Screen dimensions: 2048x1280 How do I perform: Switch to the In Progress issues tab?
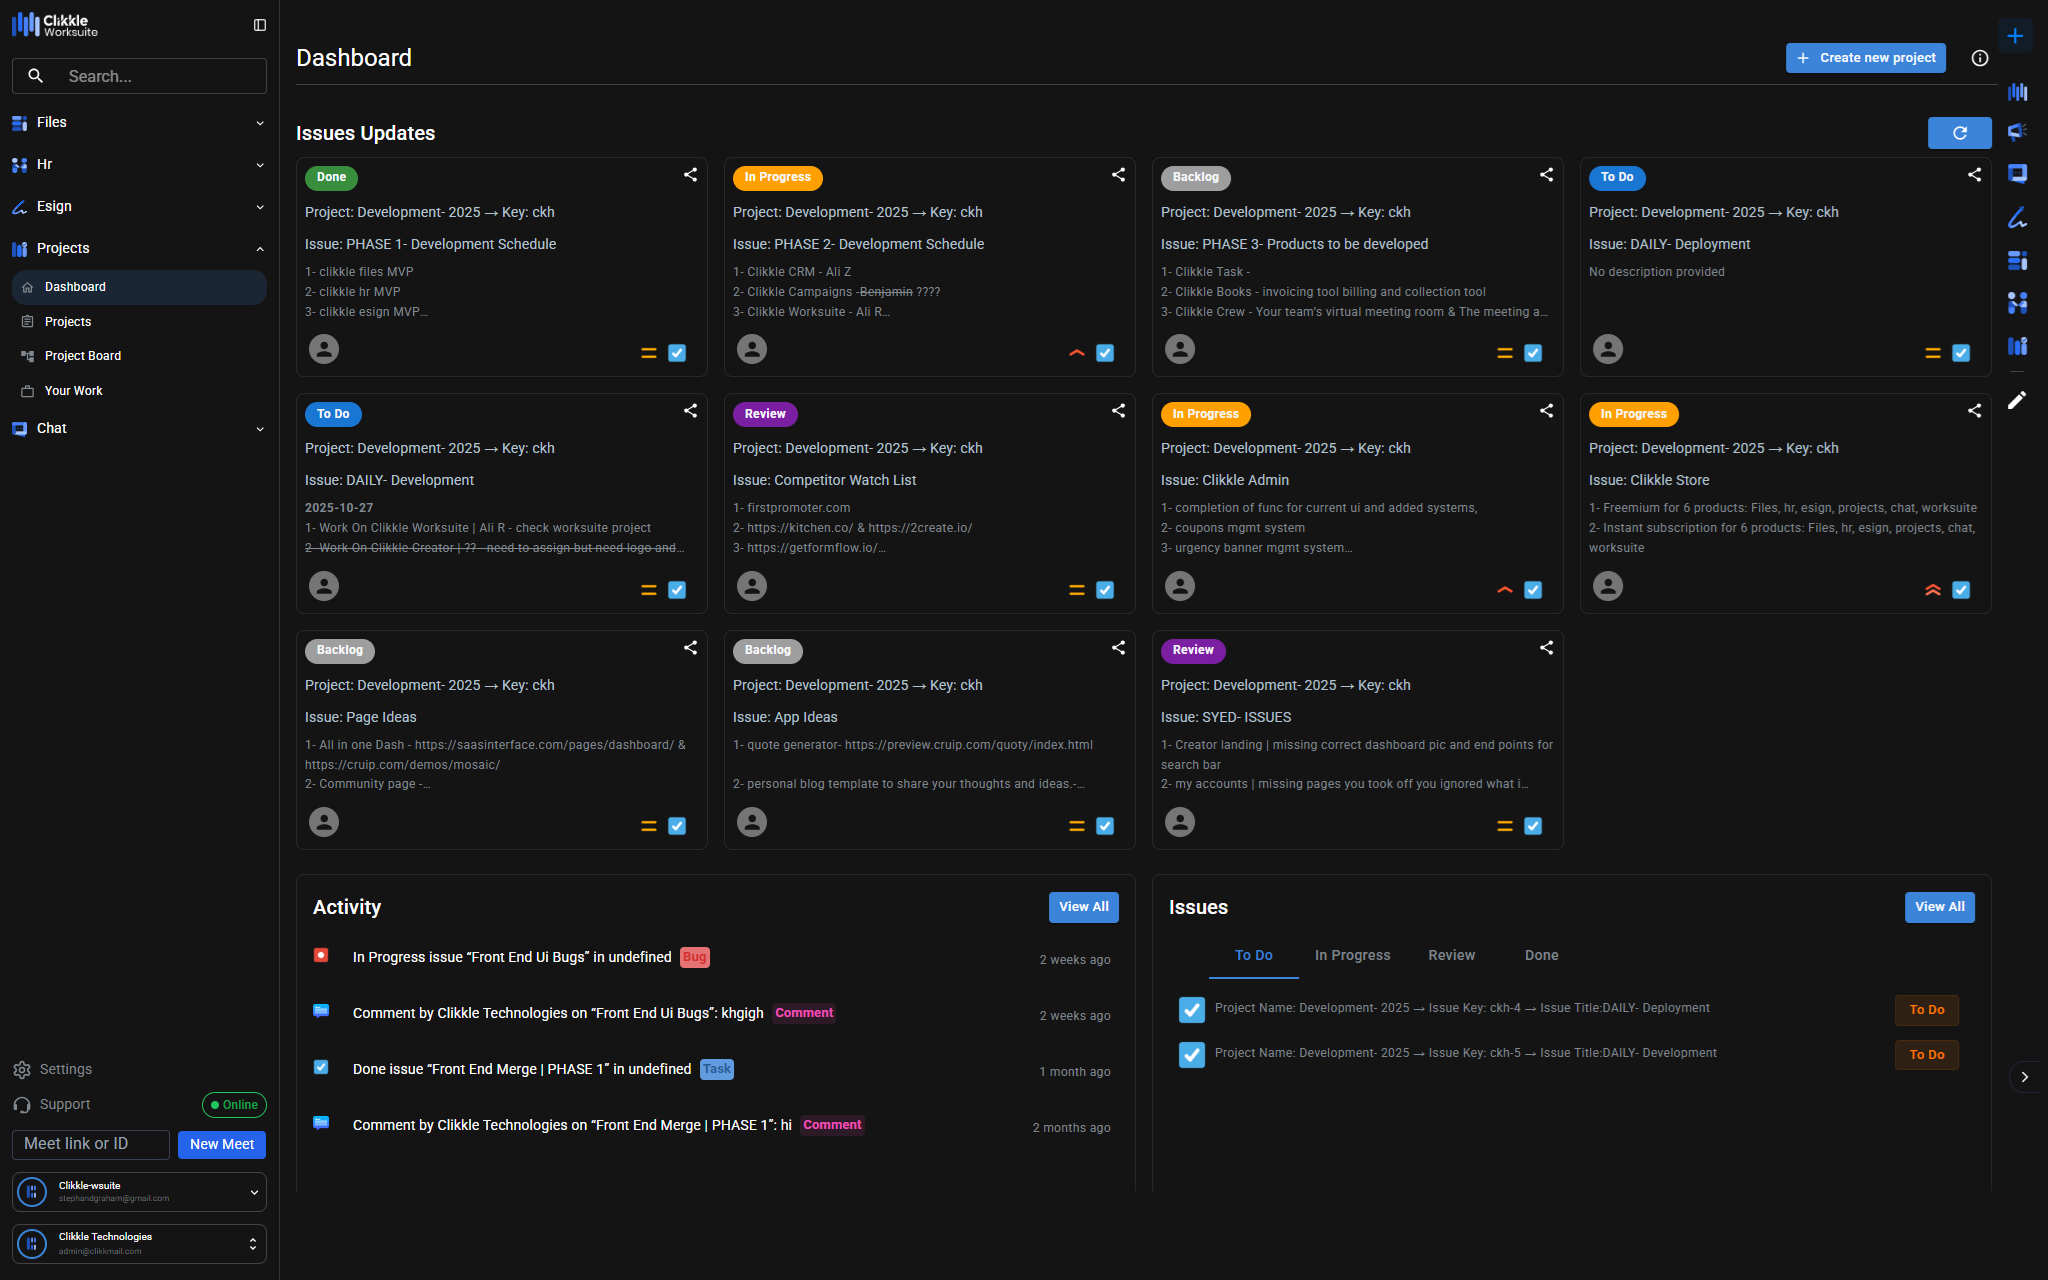point(1352,955)
